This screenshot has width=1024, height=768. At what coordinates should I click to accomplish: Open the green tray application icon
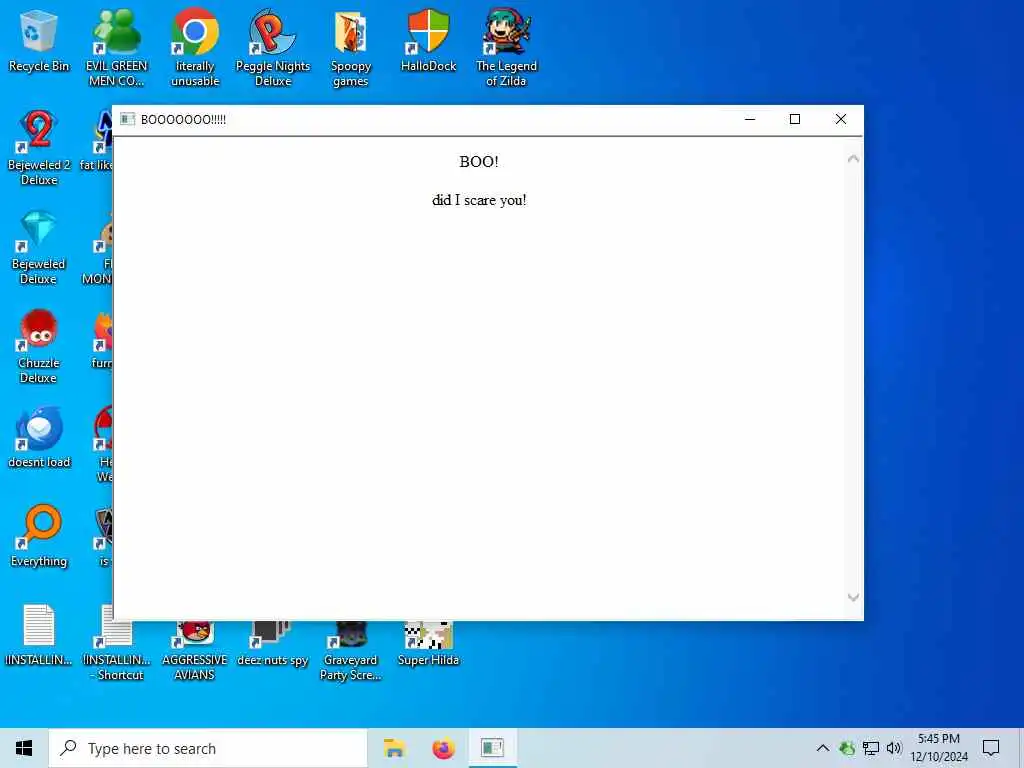[847, 748]
